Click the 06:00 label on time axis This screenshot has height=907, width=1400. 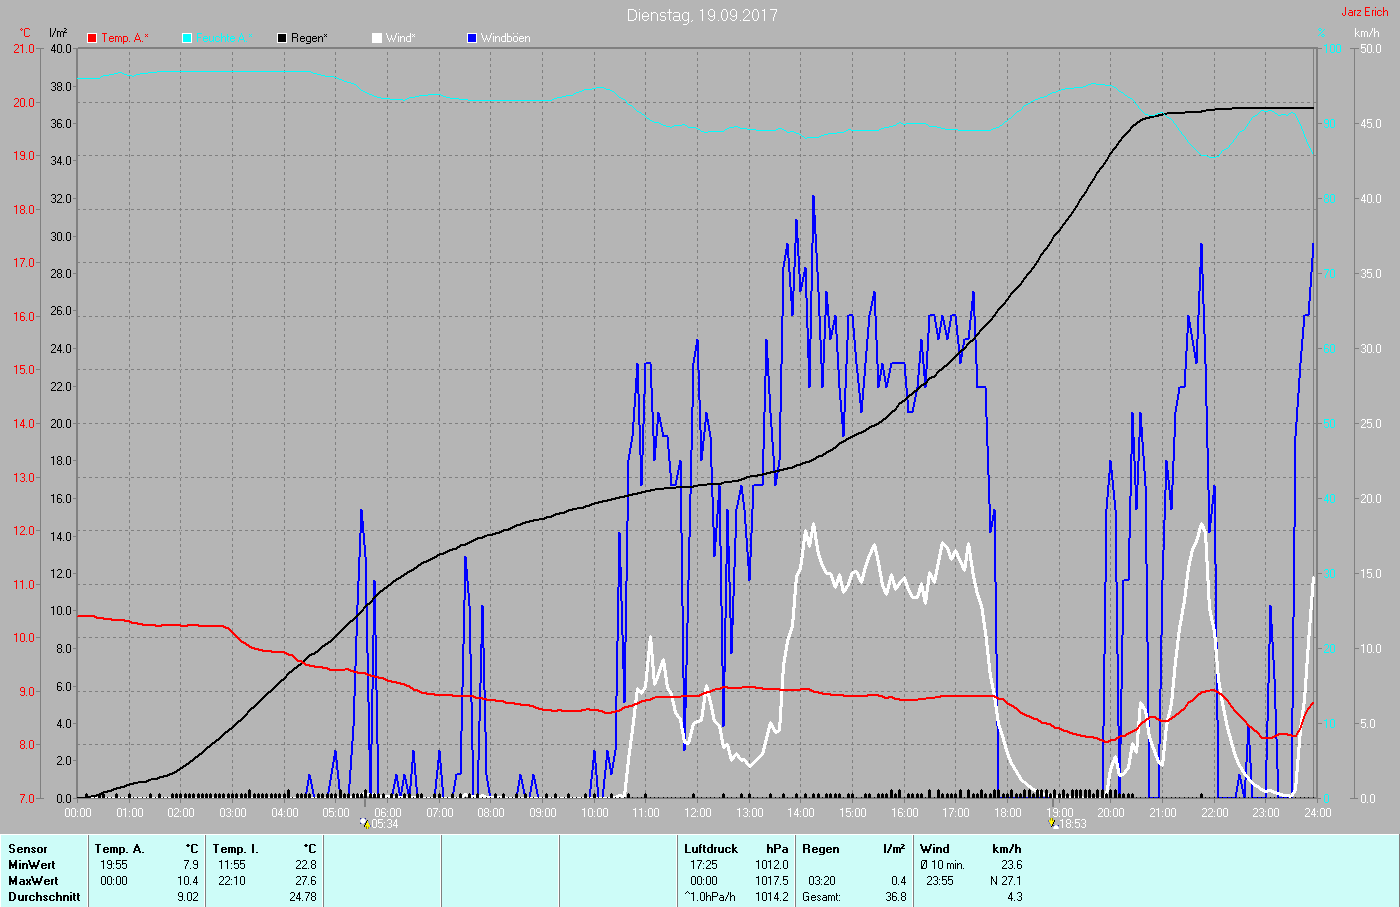click(388, 813)
